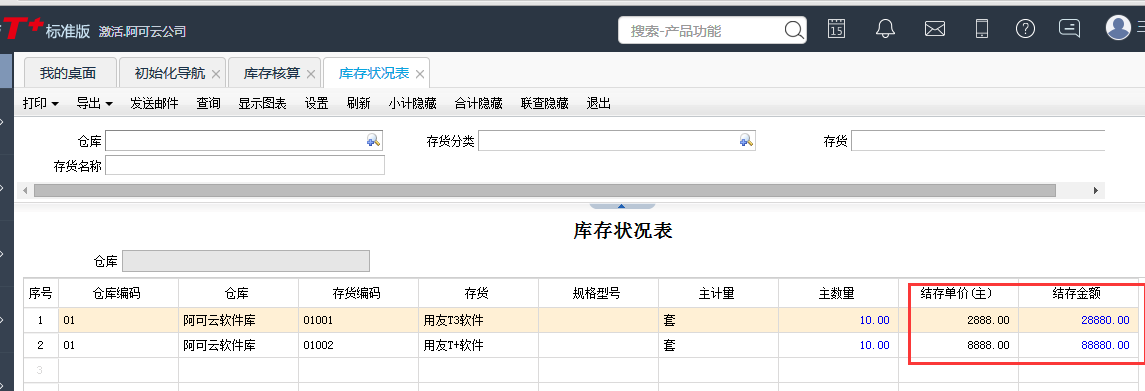
Task: Open notifications bell icon
Action: (885, 29)
